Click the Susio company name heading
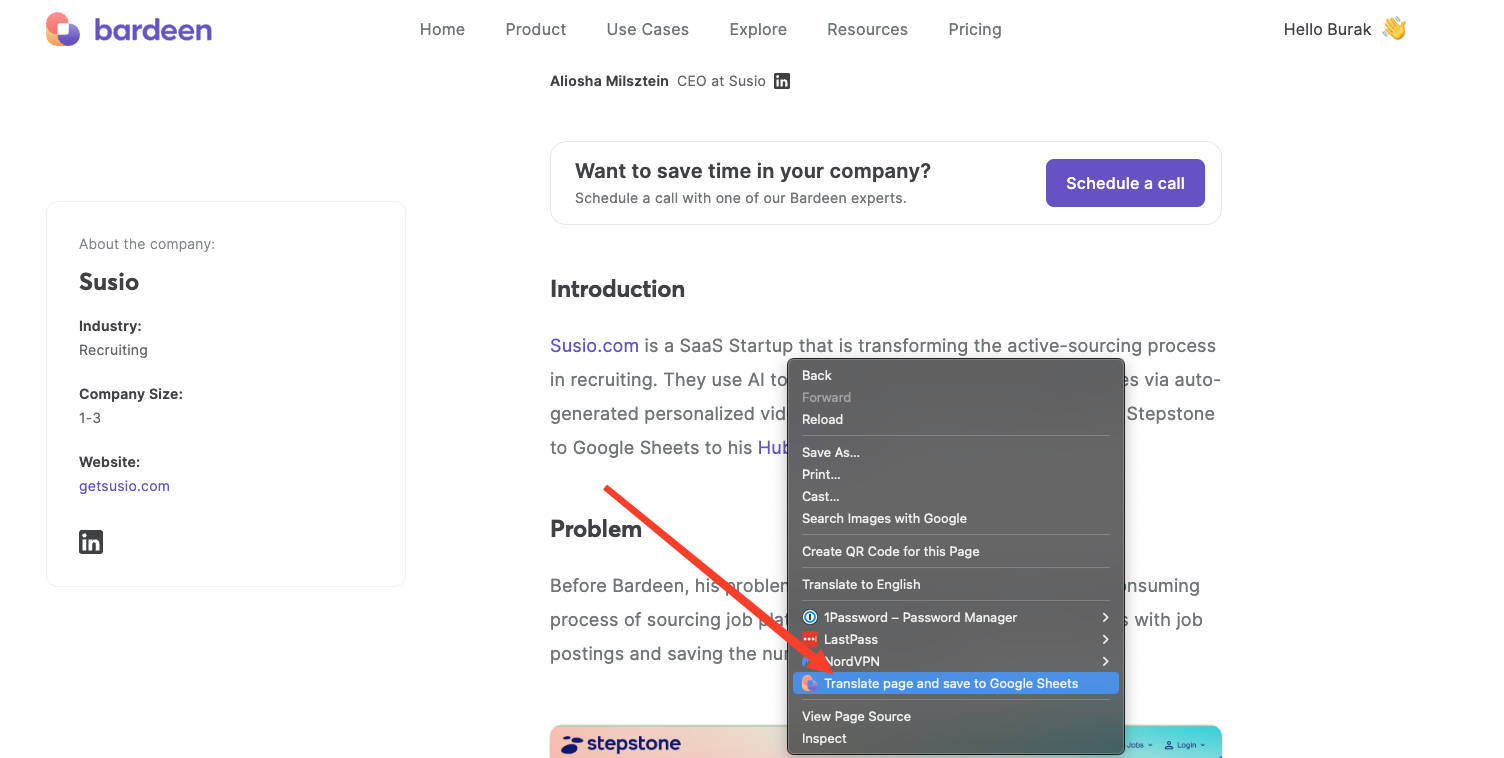This screenshot has width=1504, height=758. (x=109, y=282)
